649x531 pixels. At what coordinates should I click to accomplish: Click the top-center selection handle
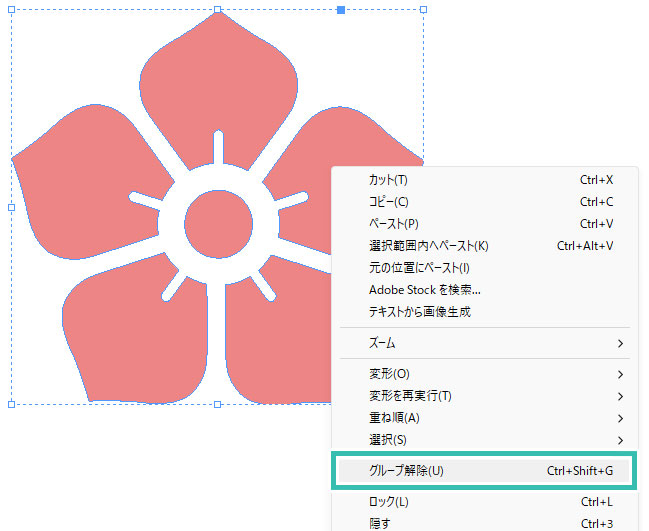(217, 10)
